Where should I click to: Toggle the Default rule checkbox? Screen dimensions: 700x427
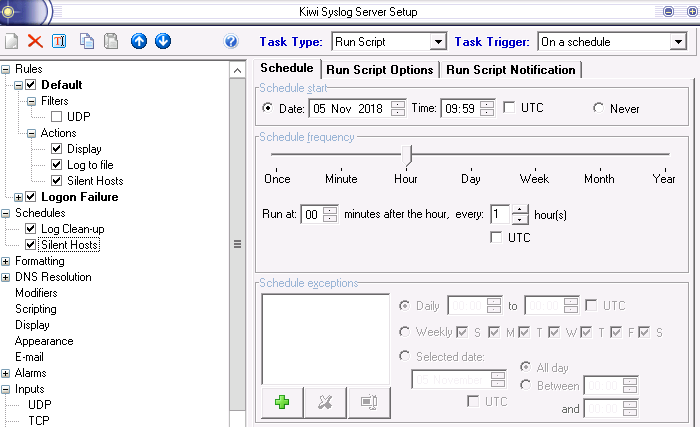point(30,84)
